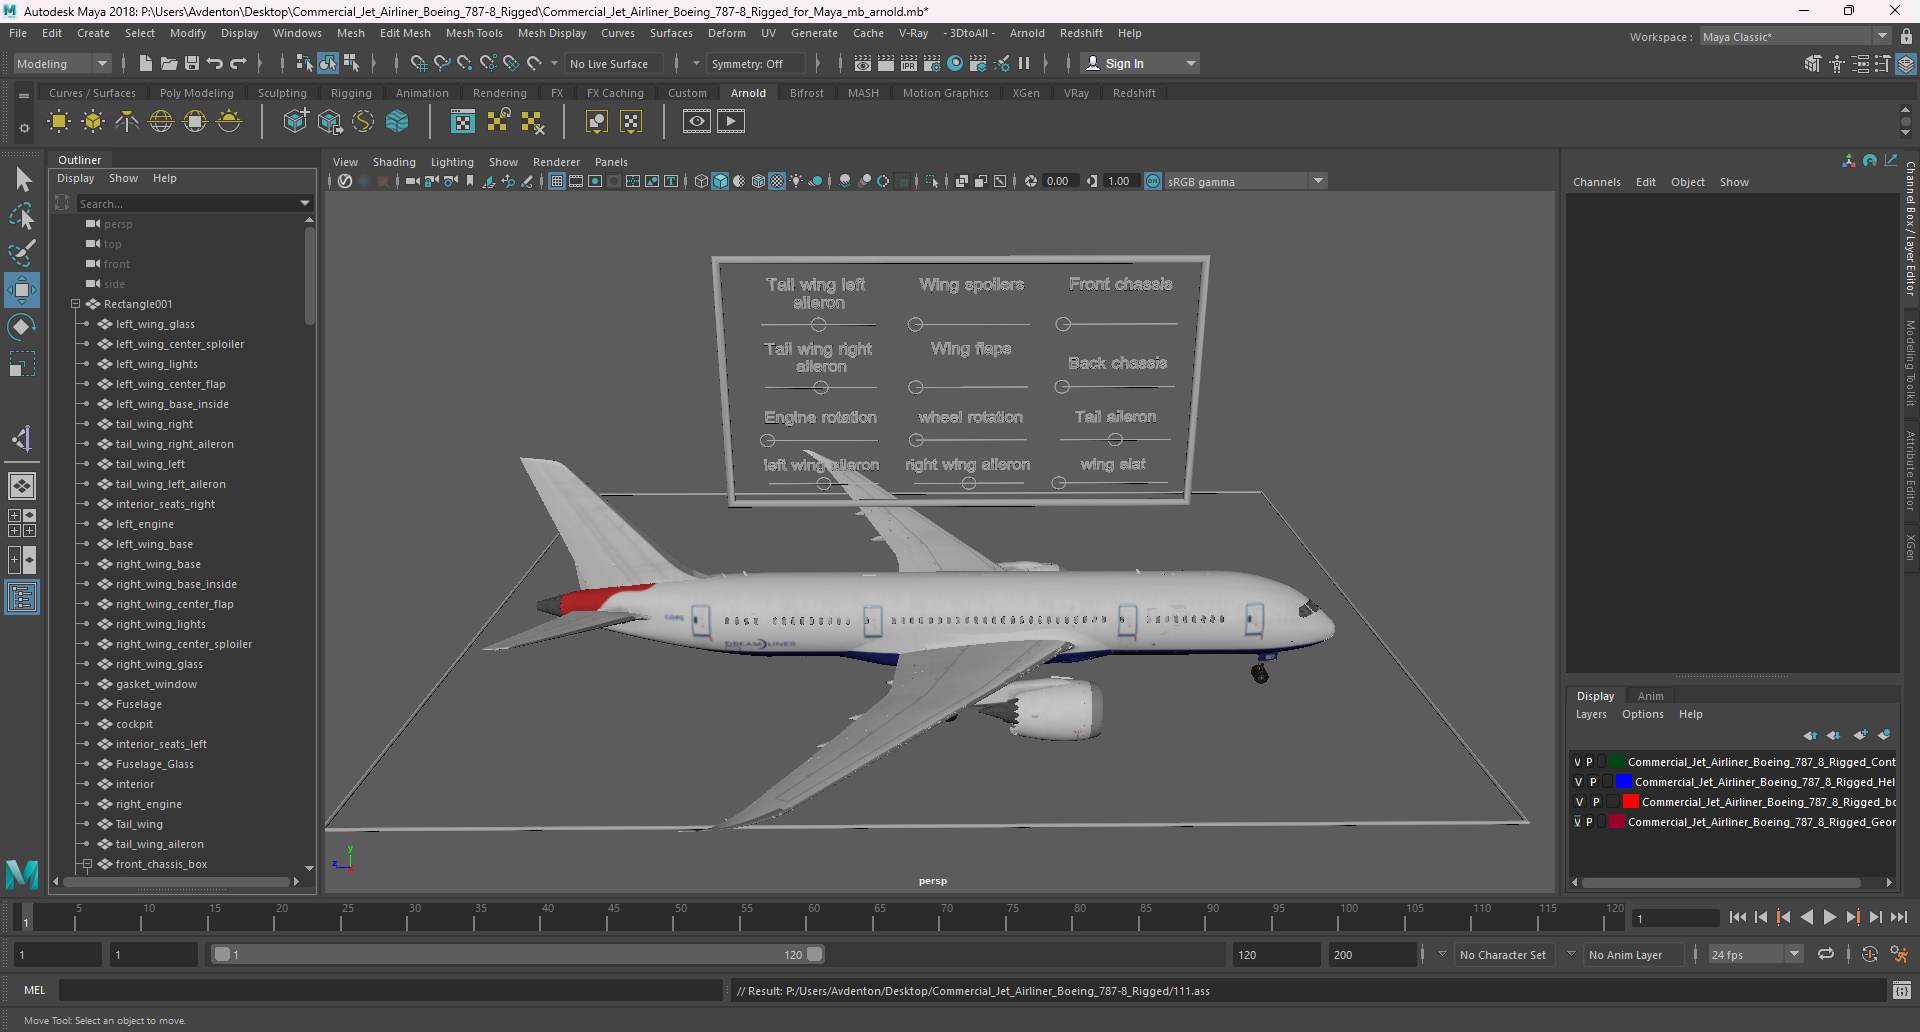Jump to the start of playback range
The width and height of the screenshot is (1920, 1032).
pos(1738,917)
